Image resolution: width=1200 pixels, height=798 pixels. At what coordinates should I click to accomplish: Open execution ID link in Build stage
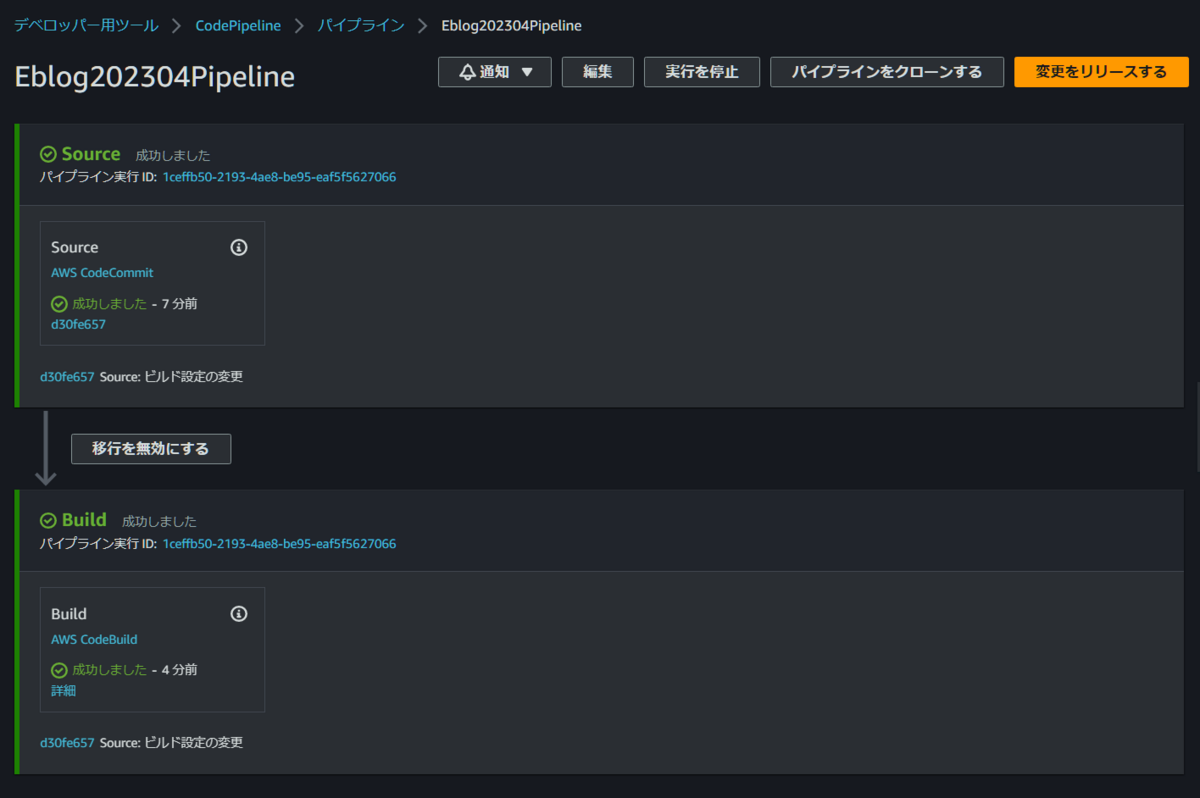coord(279,544)
